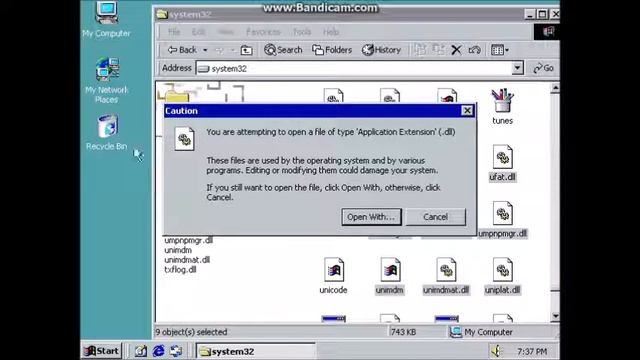Click the Open With... button
The height and width of the screenshot is (360, 640).
pos(371,217)
